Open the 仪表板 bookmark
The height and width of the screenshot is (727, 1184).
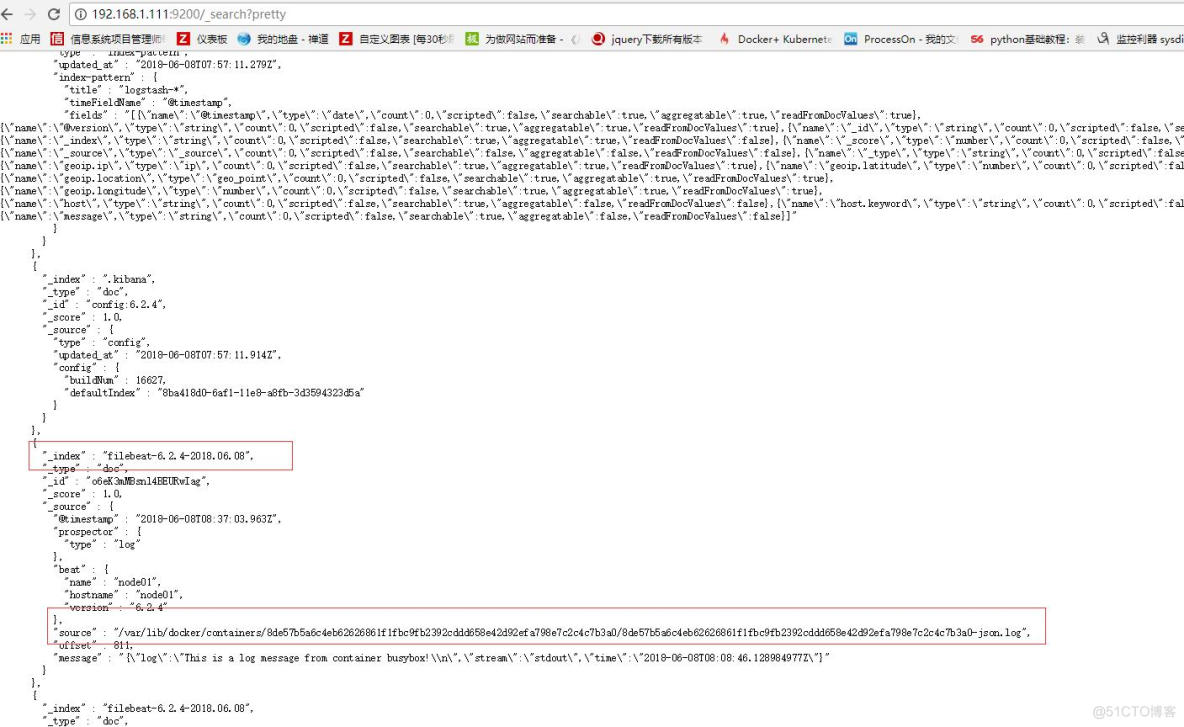pos(202,39)
